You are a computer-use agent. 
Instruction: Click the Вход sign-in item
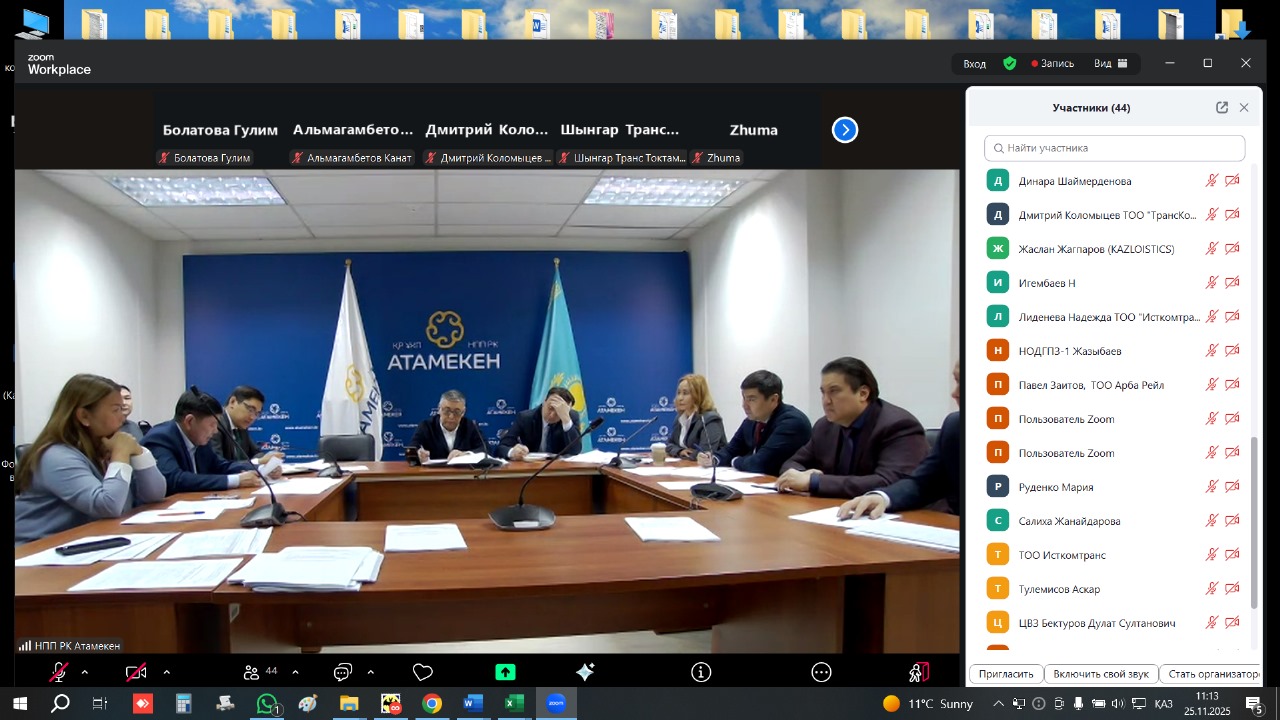pyautogui.click(x=974, y=63)
